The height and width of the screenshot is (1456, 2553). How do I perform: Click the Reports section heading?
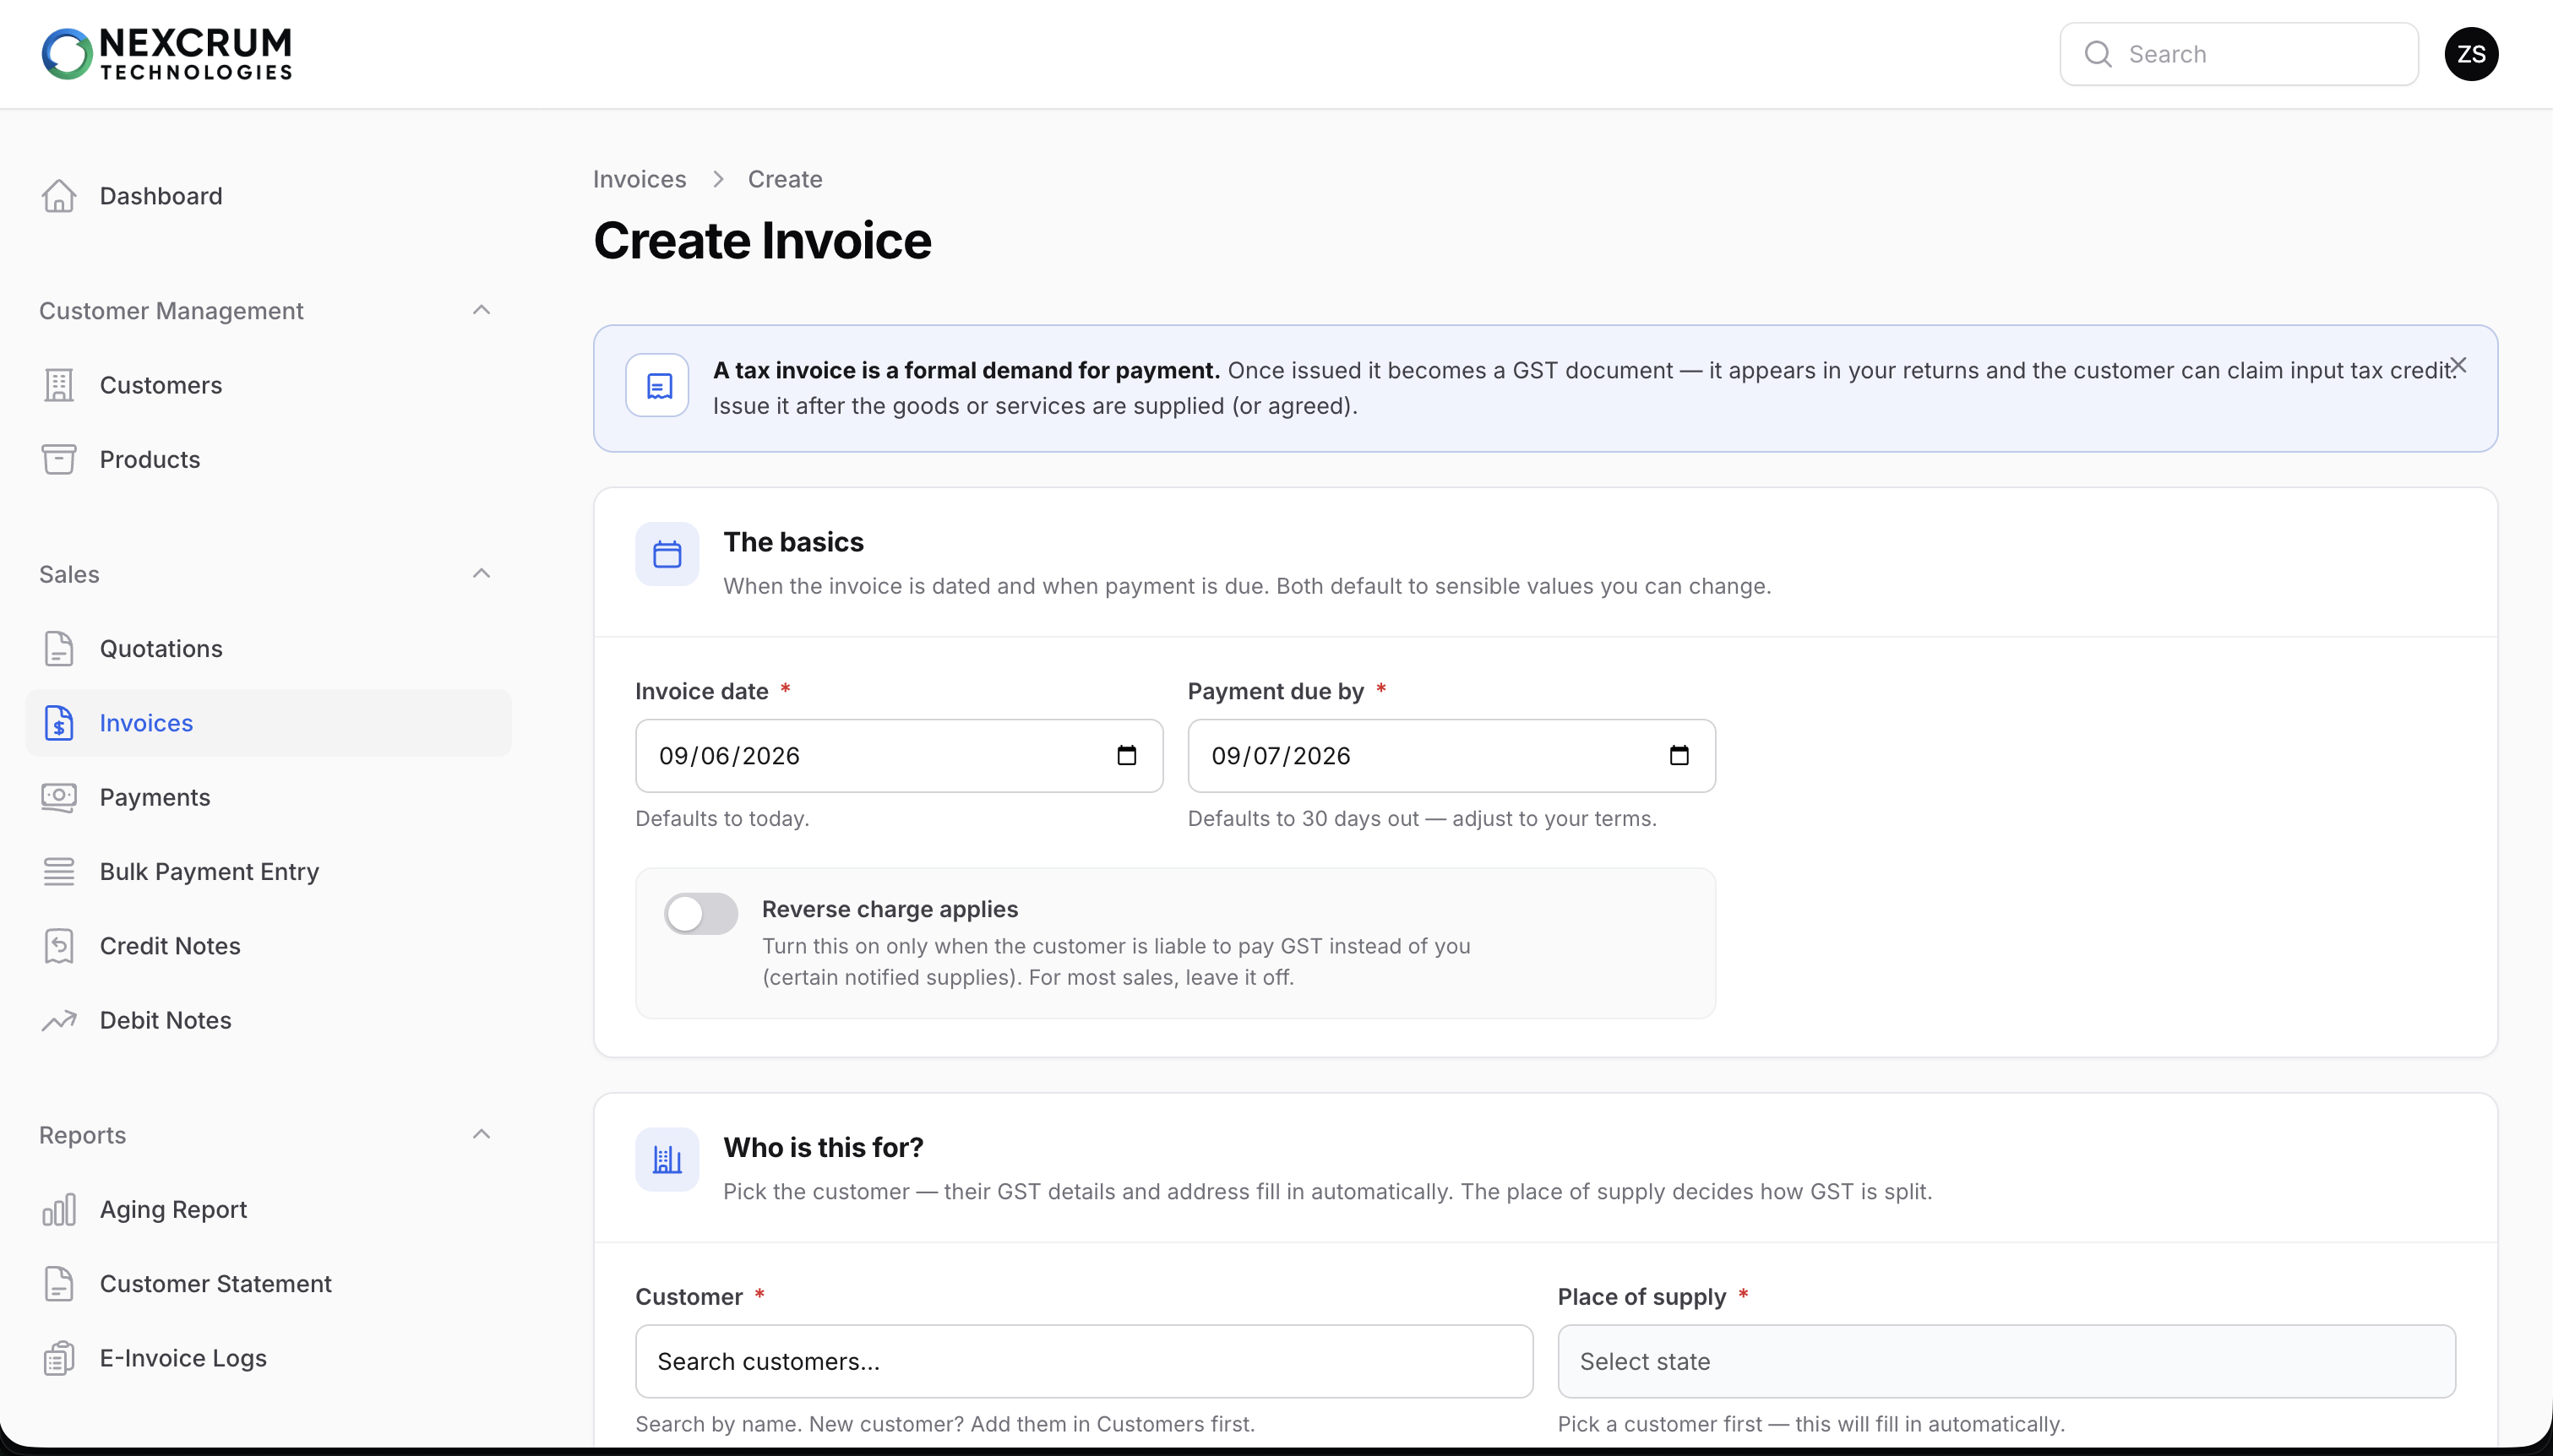click(82, 1135)
